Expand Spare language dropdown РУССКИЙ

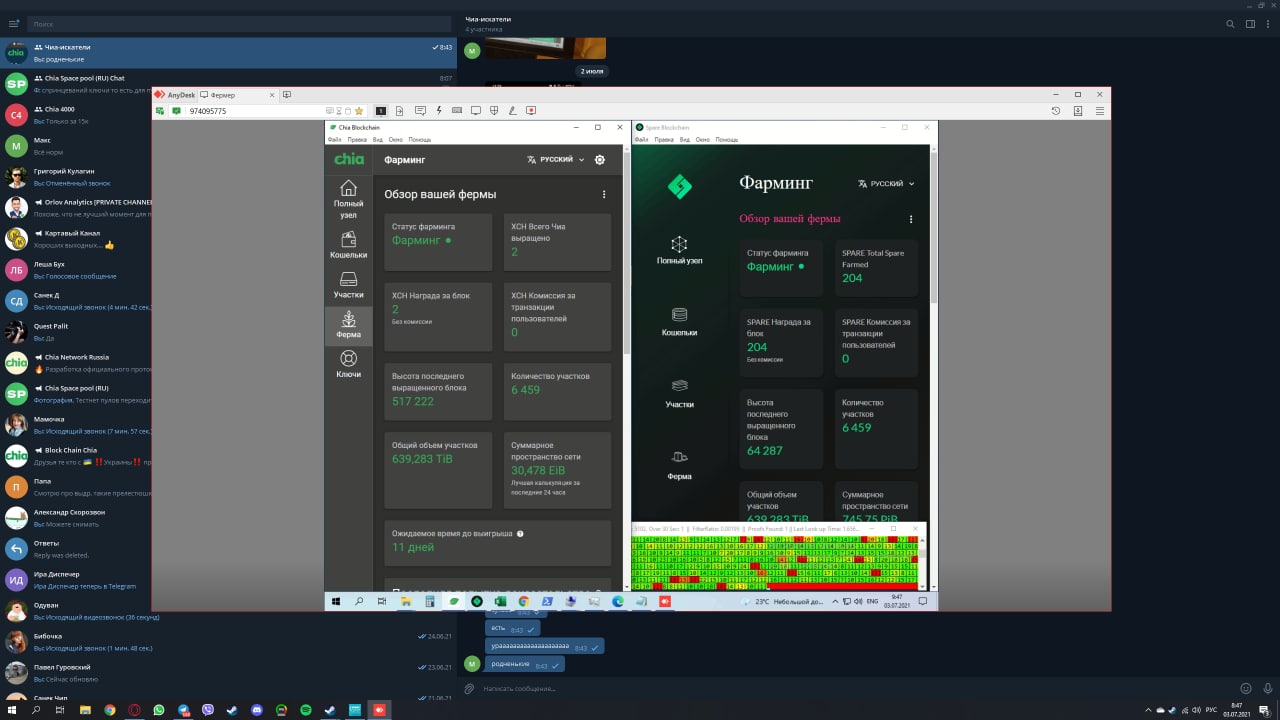coord(886,184)
